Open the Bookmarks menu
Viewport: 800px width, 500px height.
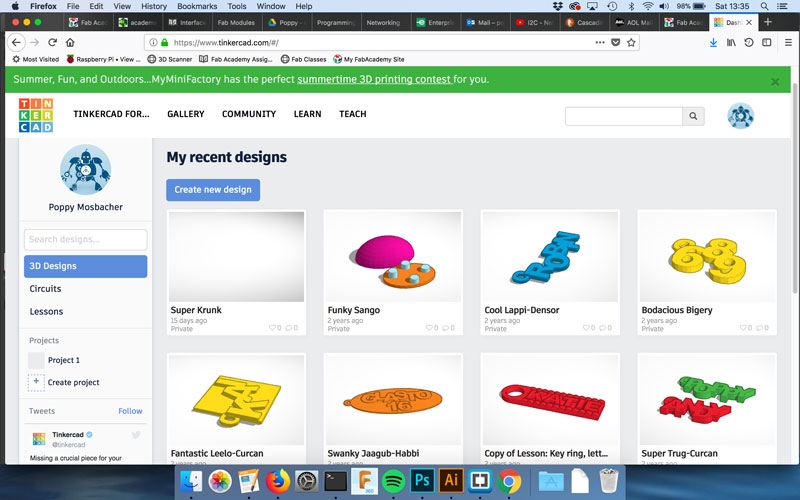(197, 6)
